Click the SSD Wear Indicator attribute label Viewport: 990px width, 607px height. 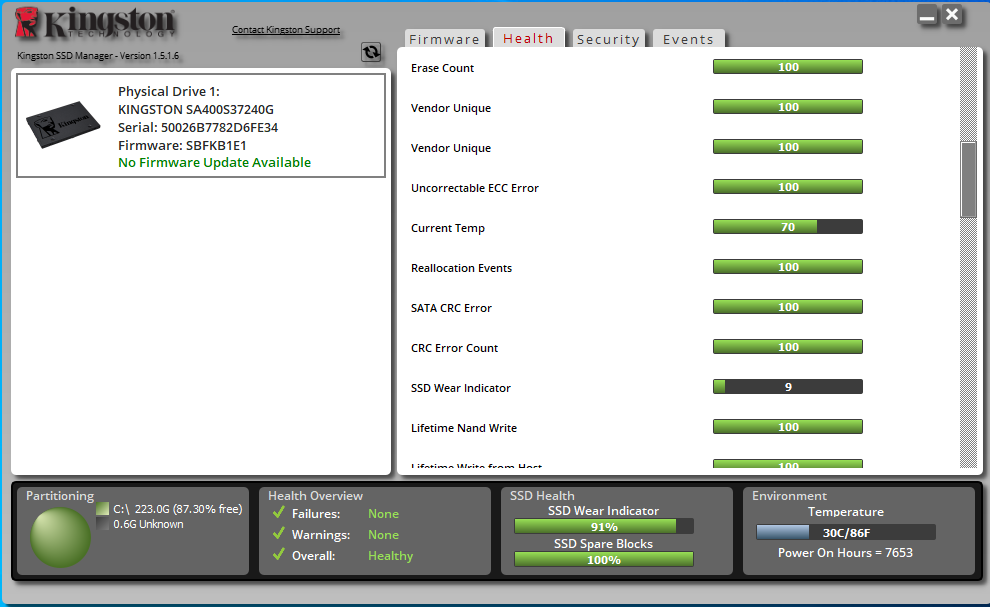[x=460, y=388]
